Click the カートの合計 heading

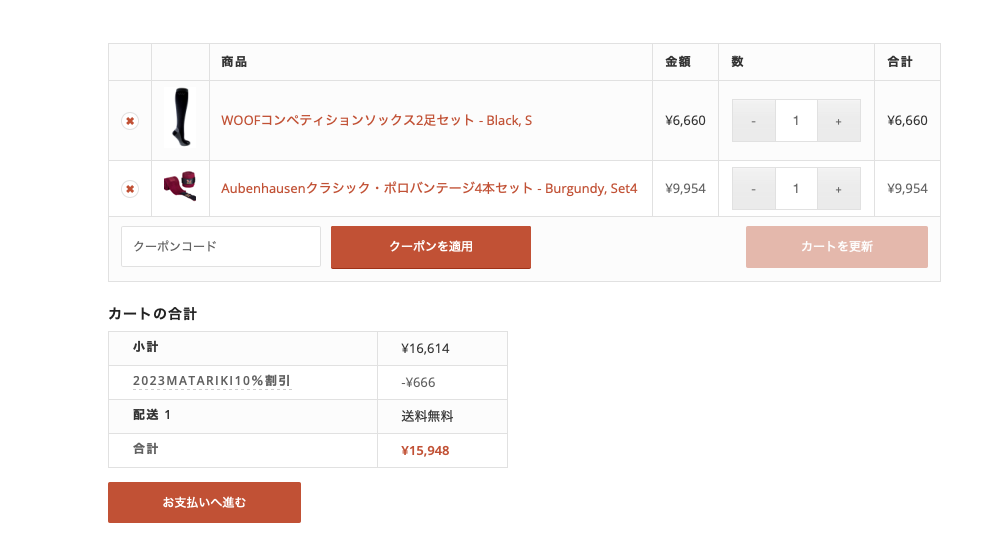(152, 314)
